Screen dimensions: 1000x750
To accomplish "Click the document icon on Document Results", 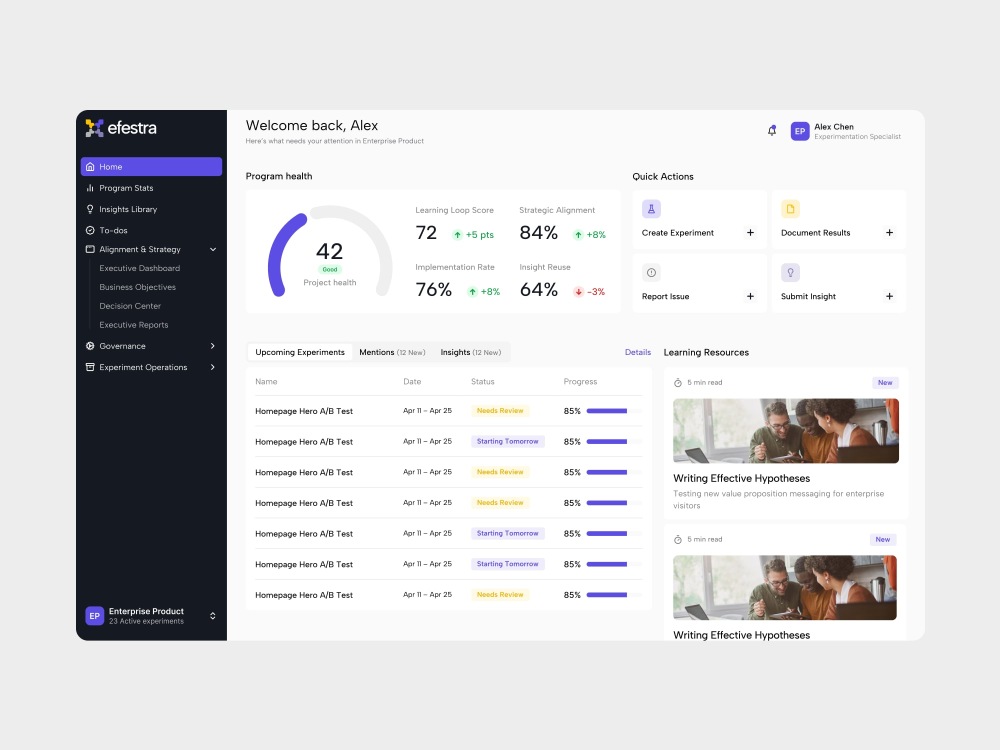I will coord(790,209).
